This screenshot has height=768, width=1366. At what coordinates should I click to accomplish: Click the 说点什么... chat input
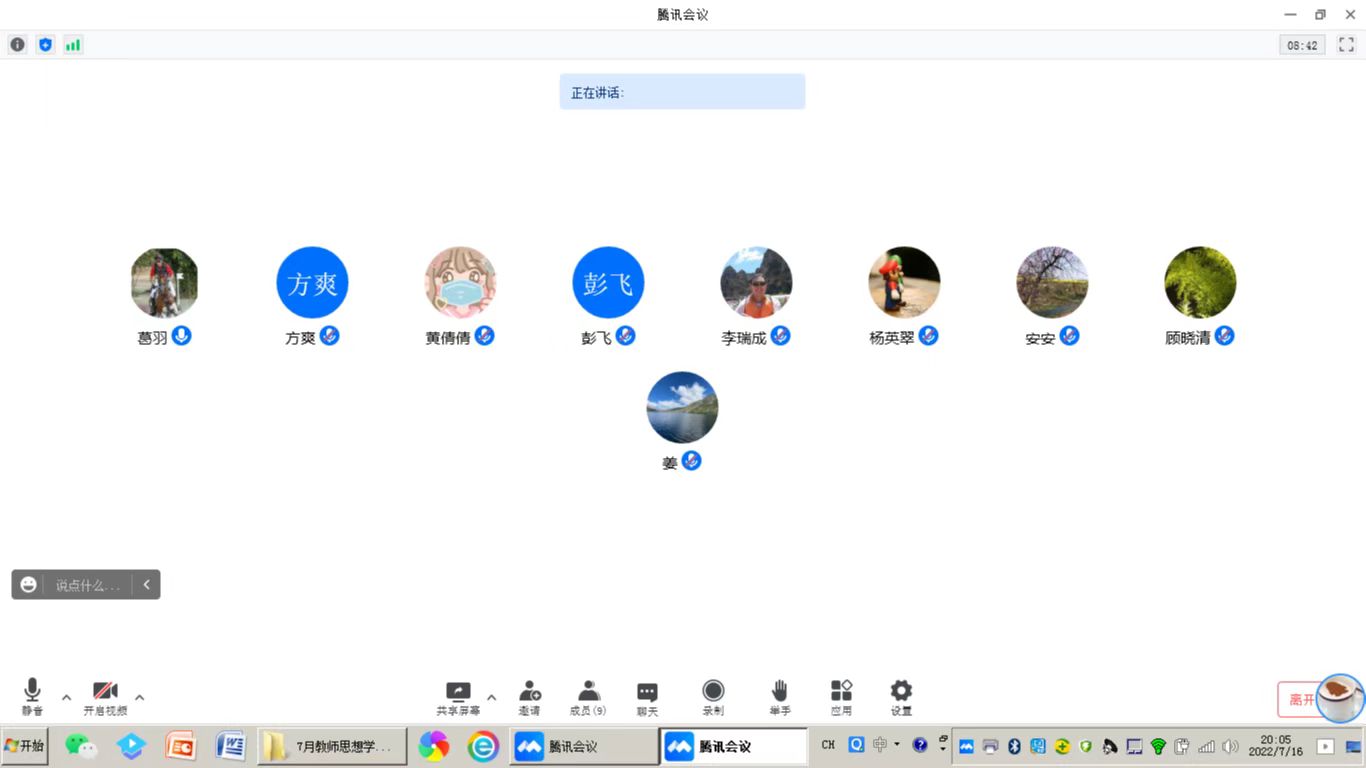pos(88,585)
